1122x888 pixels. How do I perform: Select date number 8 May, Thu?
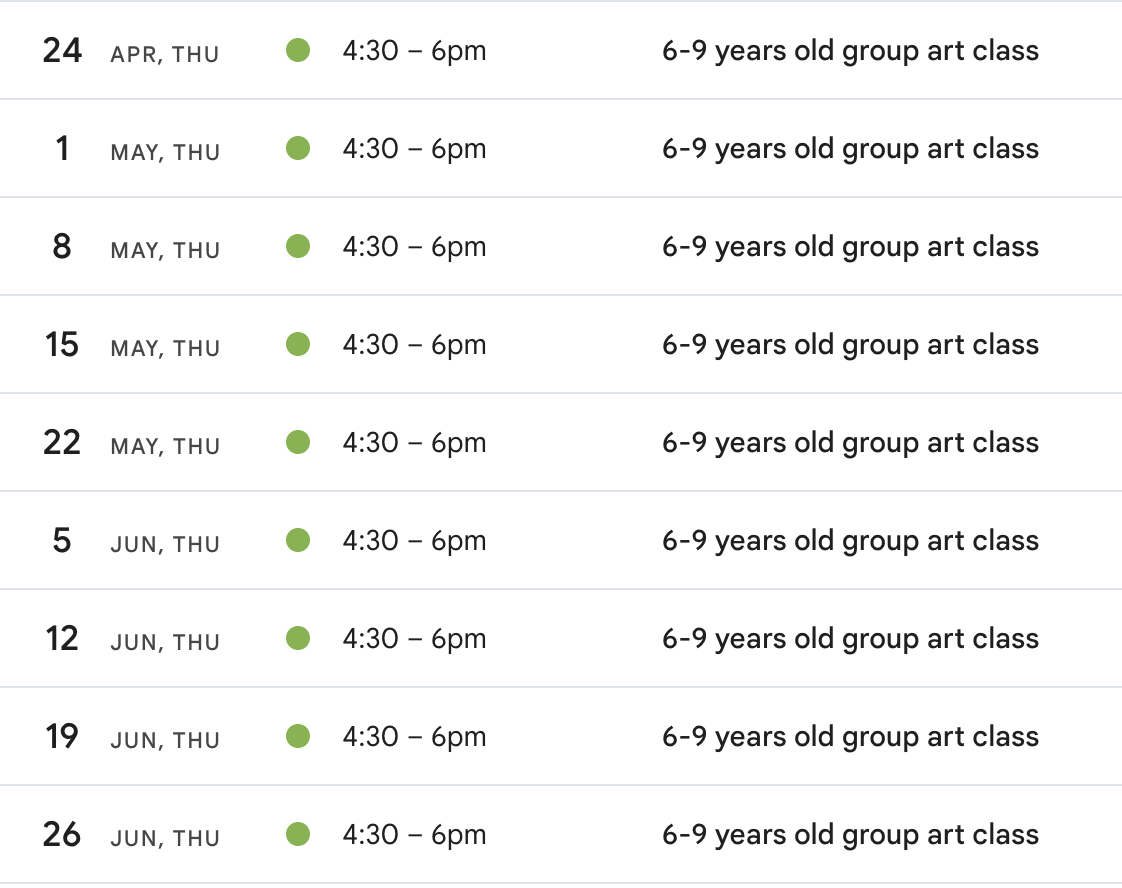(x=62, y=246)
